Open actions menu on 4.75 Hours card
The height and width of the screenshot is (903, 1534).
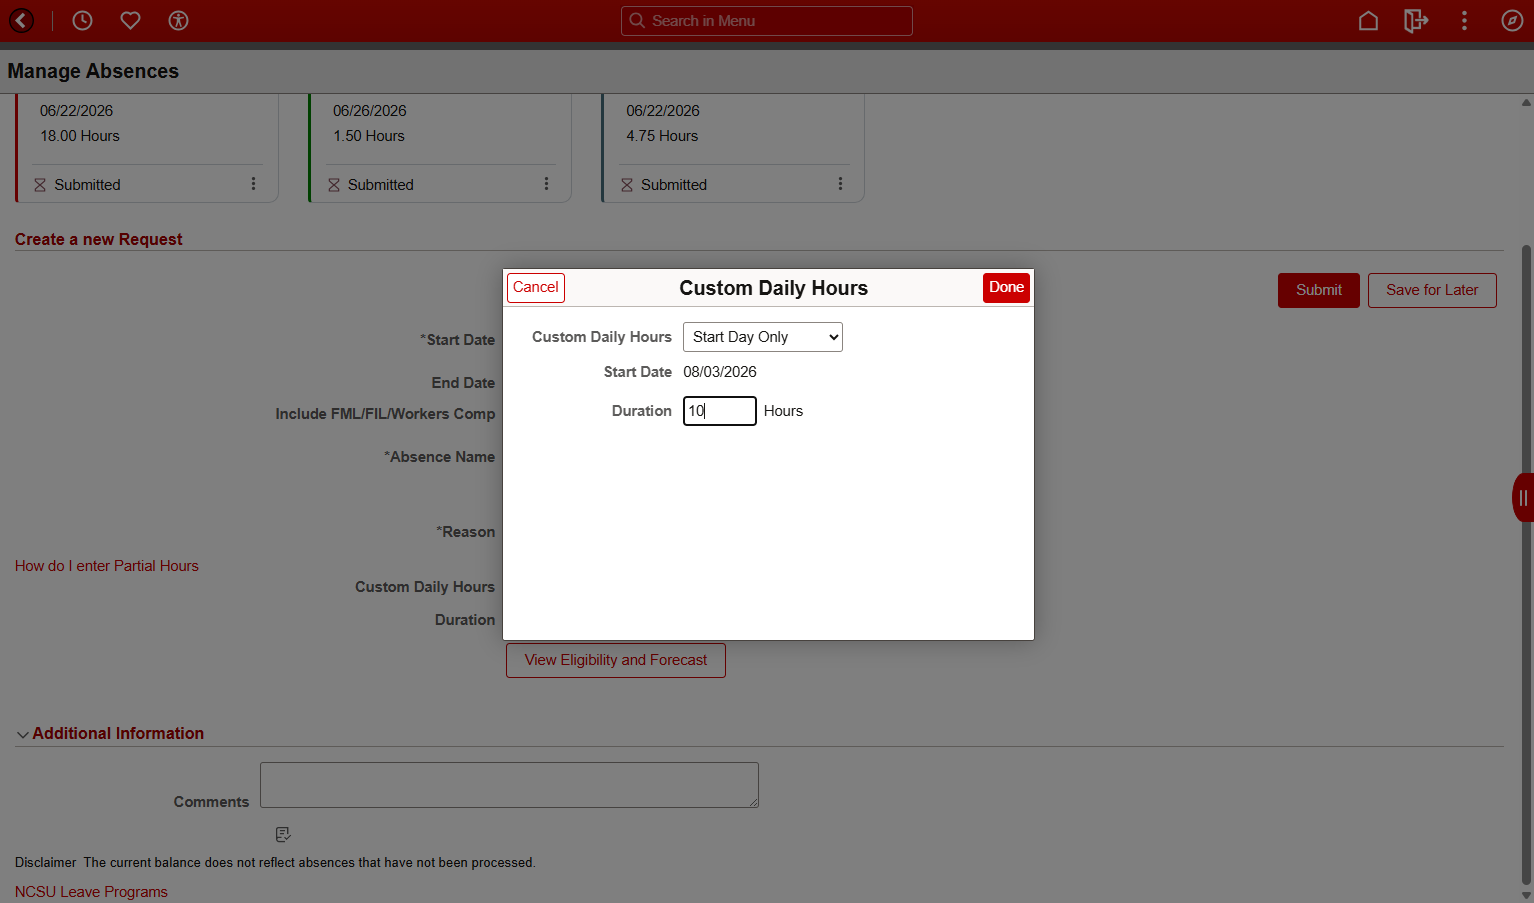(840, 184)
